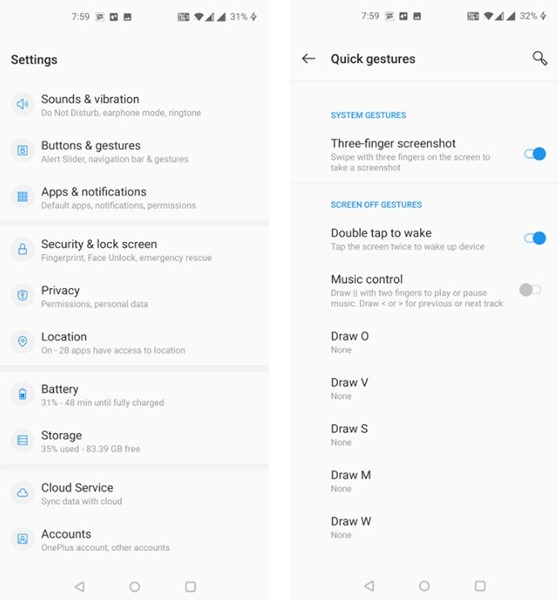The width and height of the screenshot is (559, 600).
Task: Tap the Buttons & gestures icon
Action: click(x=23, y=150)
